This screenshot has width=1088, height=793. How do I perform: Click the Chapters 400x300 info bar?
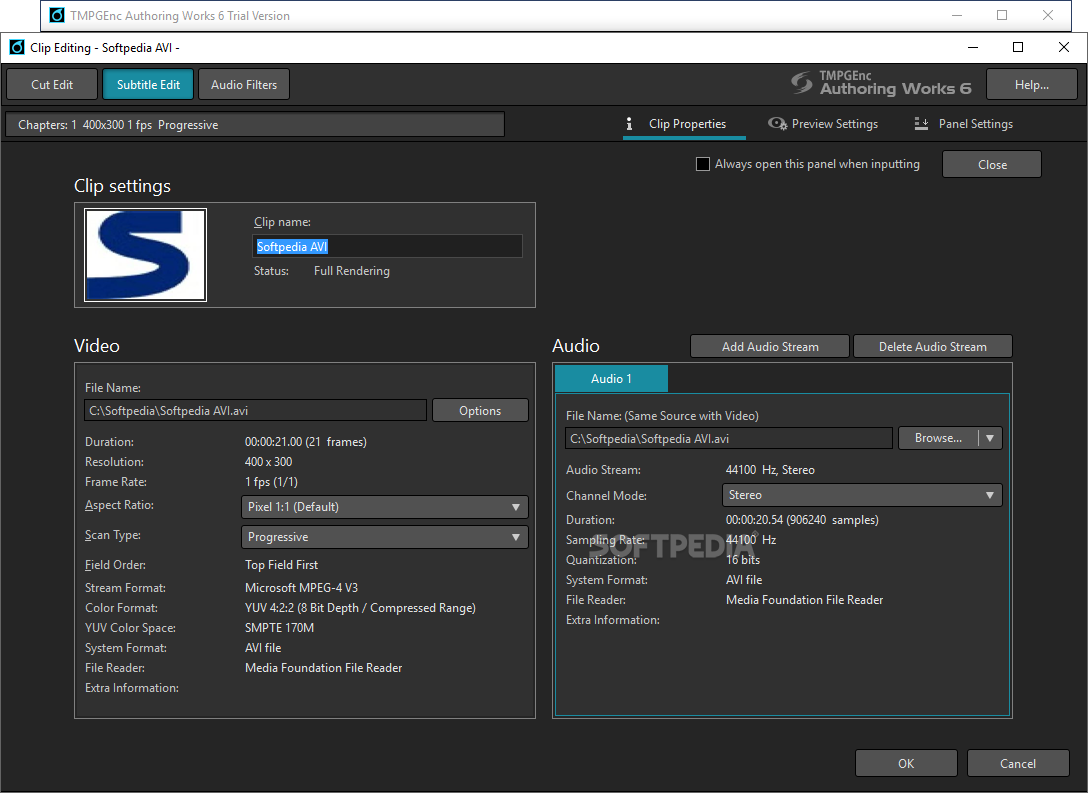[255, 124]
